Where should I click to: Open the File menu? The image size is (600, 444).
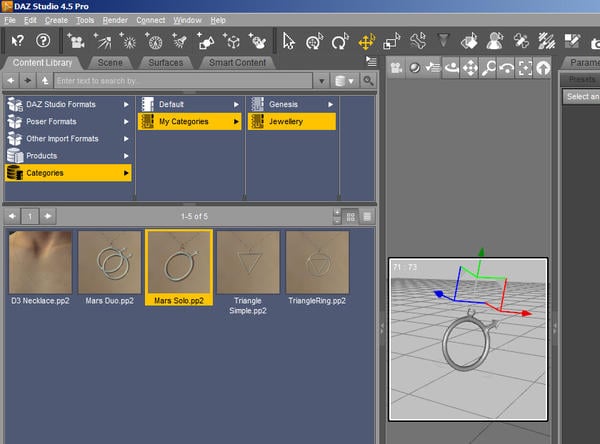tap(10, 20)
